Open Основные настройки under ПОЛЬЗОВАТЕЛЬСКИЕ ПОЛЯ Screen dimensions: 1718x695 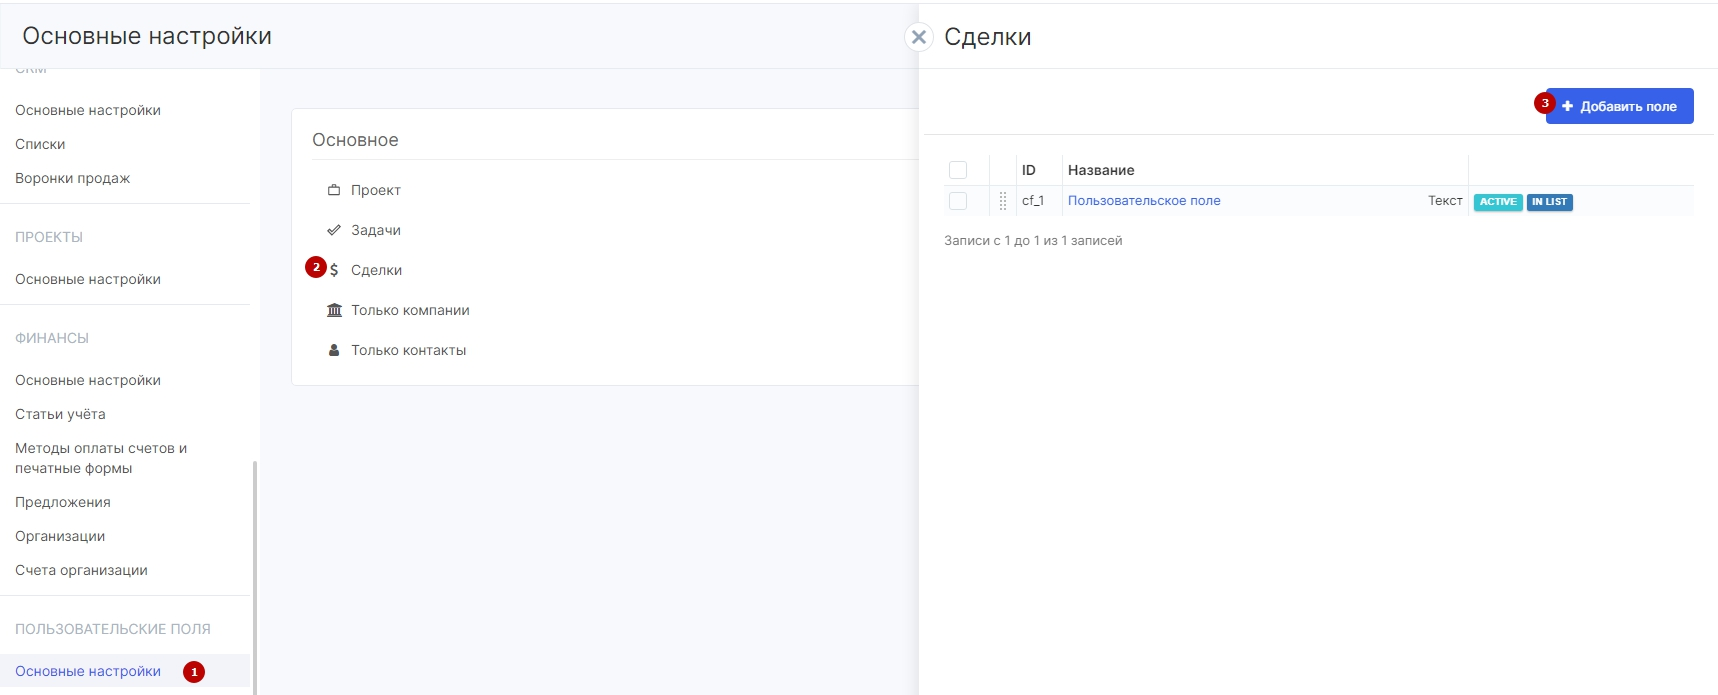[x=88, y=671]
